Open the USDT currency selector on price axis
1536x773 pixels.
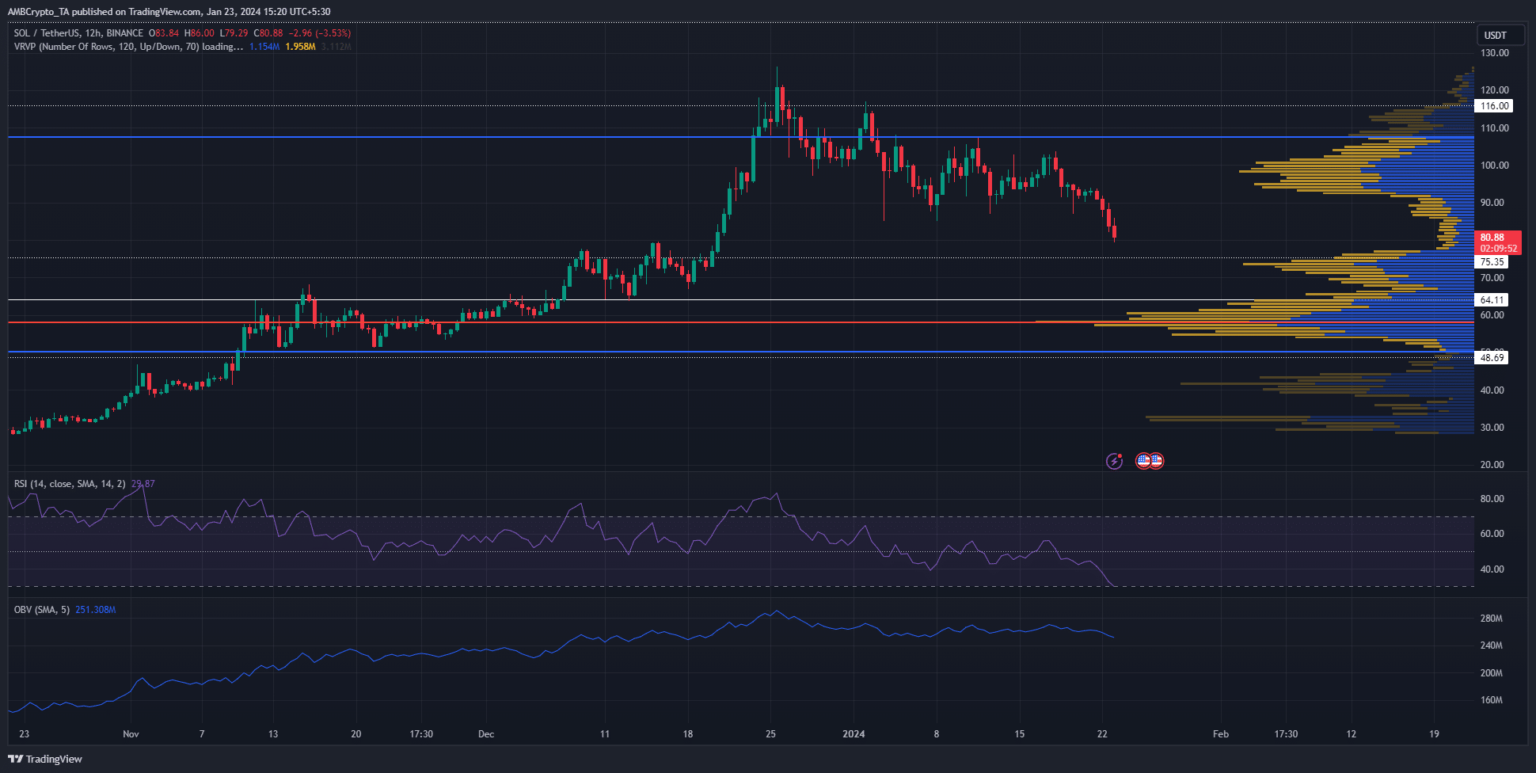pos(1492,36)
